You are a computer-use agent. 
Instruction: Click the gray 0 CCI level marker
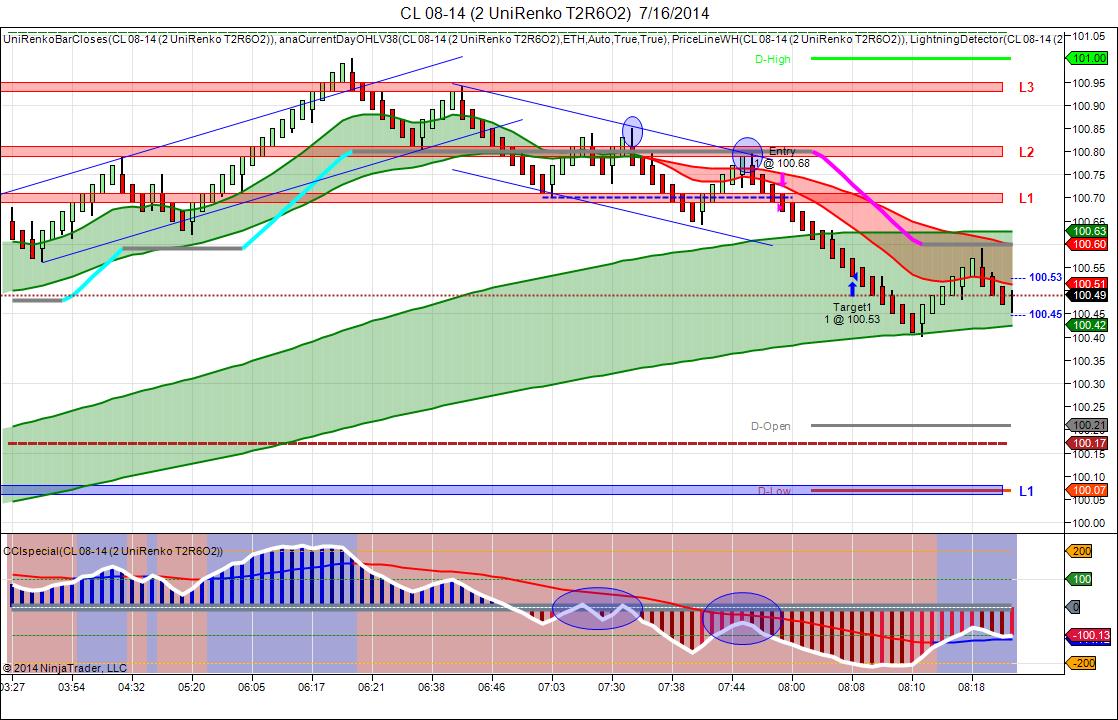coord(1074,607)
